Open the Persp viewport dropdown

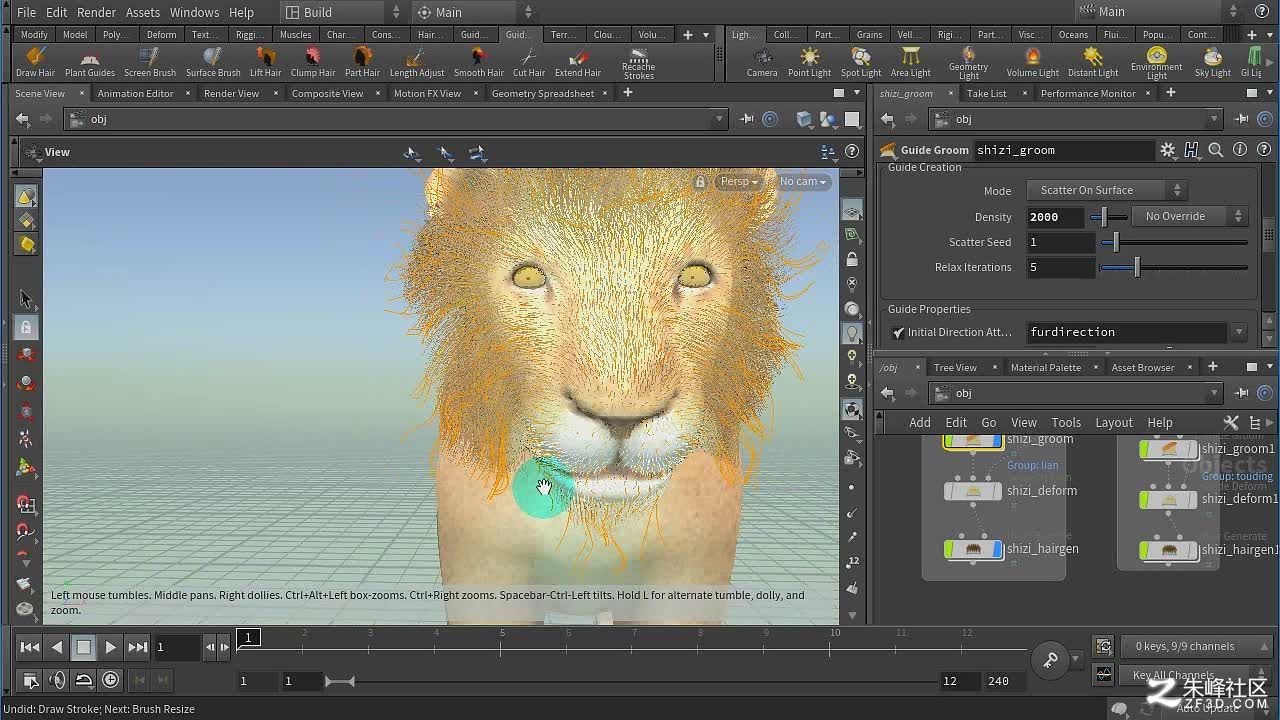click(x=739, y=182)
